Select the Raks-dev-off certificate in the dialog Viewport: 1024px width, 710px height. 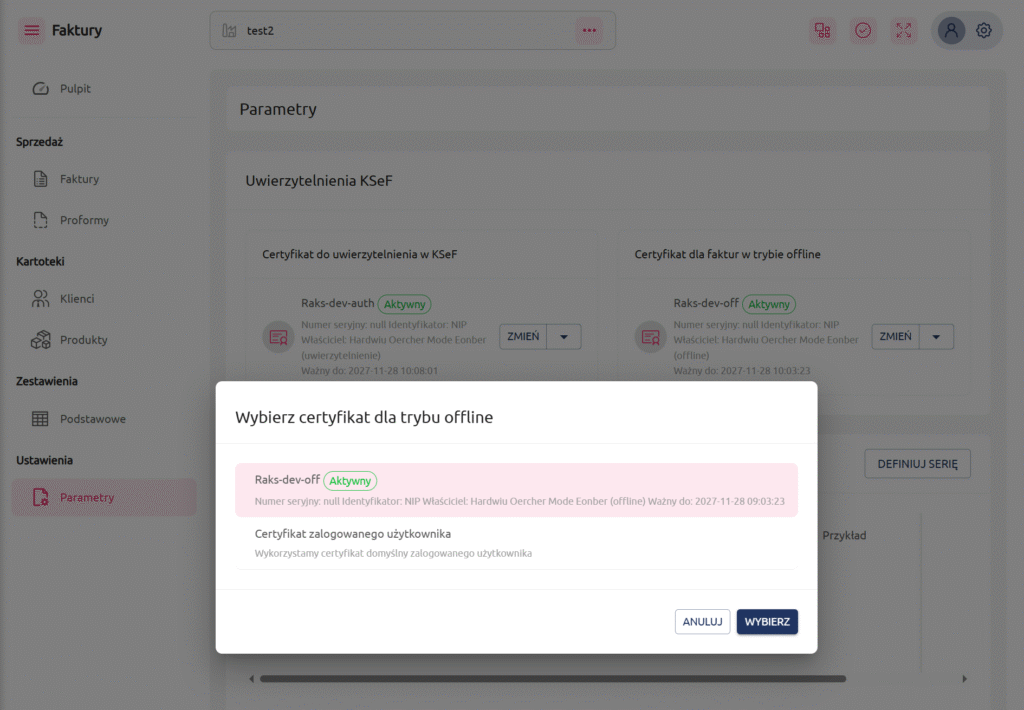[516, 490]
